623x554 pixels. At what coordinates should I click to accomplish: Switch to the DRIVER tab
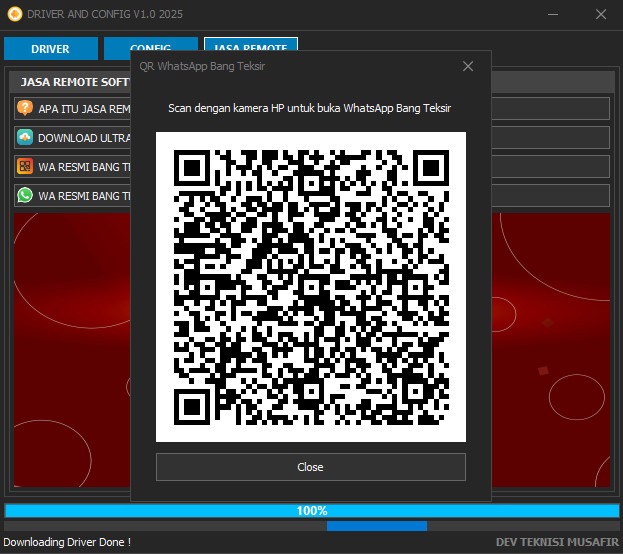51,48
